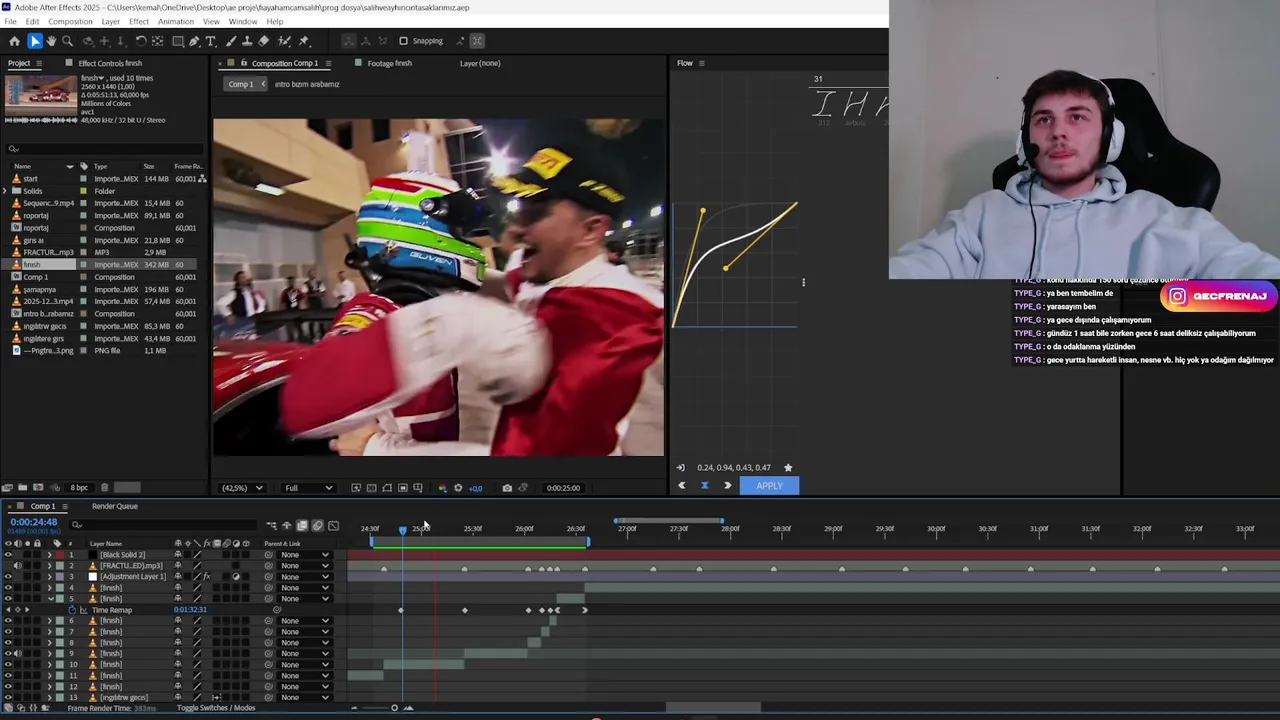This screenshot has height=720, width=1280.
Task: Expand layer 3 Adjustment Layer 1
Action: (x=49, y=577)
